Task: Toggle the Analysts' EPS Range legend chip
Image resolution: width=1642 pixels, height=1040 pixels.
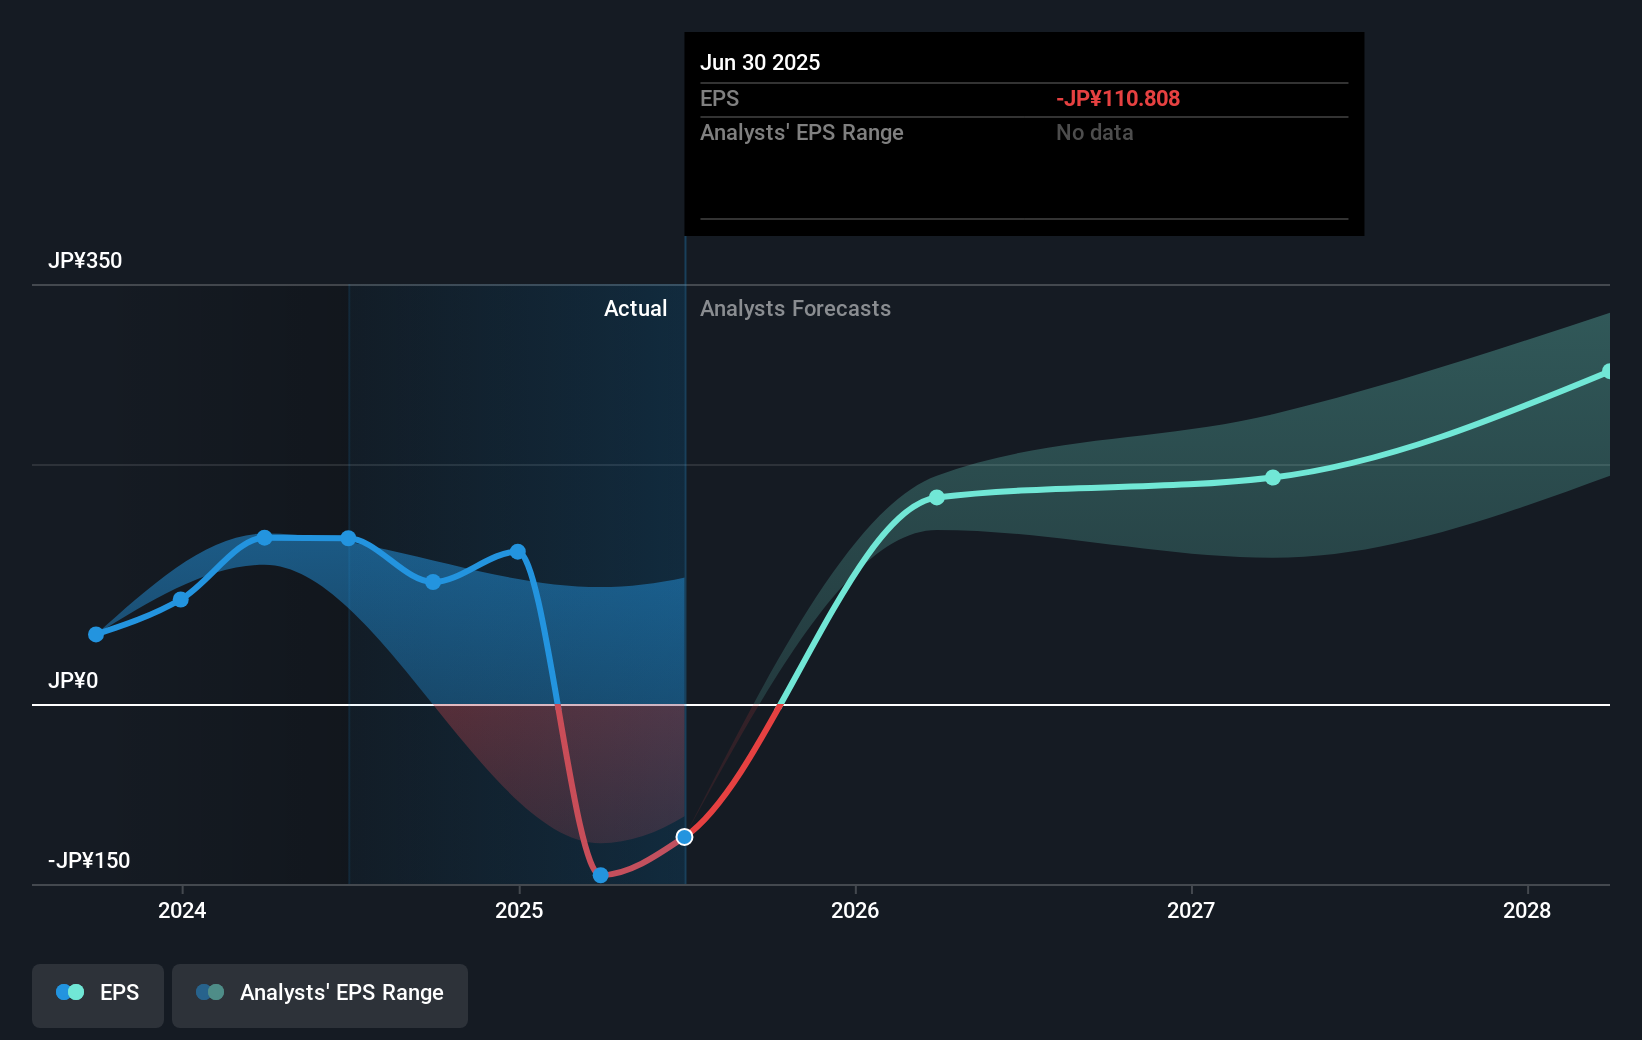Action: point(320,994)
